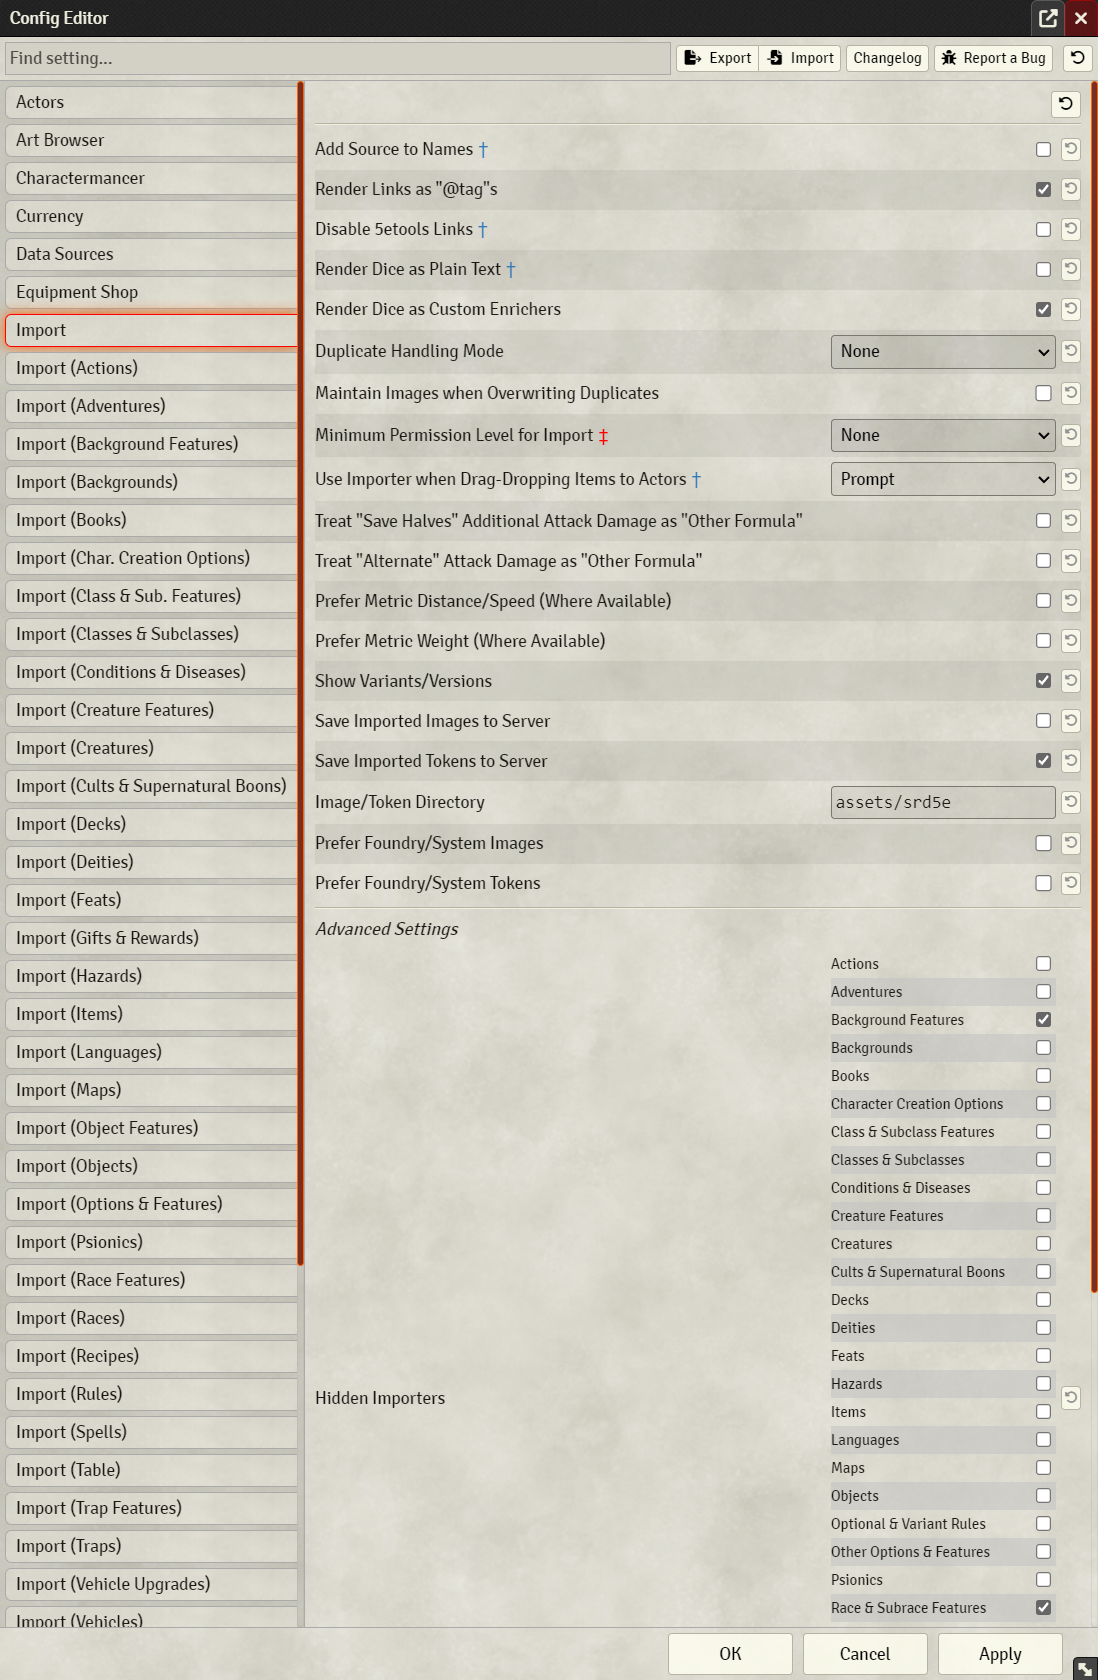Reset the Image/Token Directory setting
The image size is (1098, 1680).
[1070, 802]
